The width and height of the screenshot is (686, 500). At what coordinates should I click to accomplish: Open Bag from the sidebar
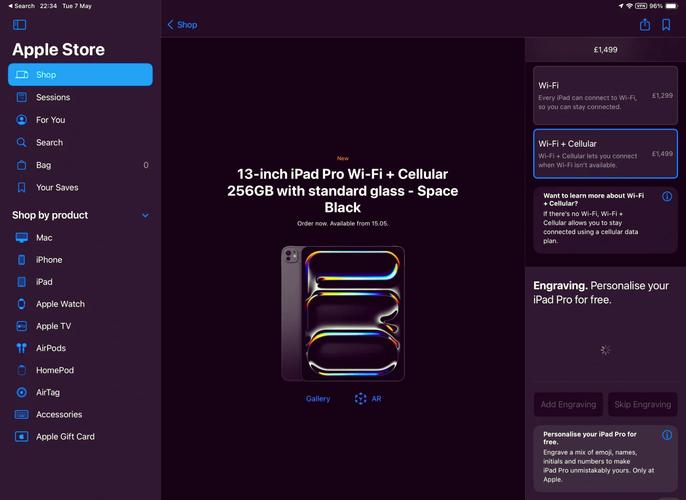tap(80, 165)
